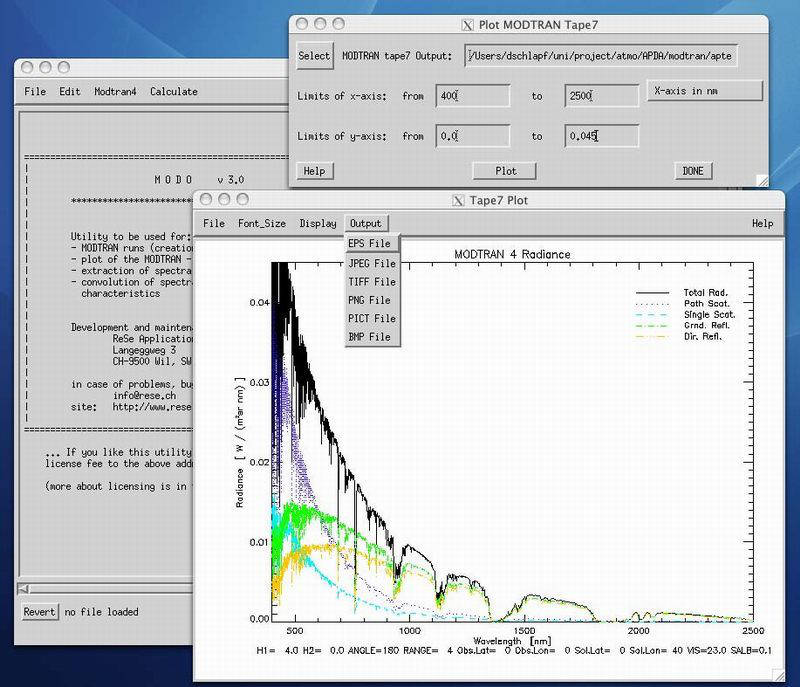Viewport: 800px width, 687px height.
Task: Select PICT File output format
Action: pos(371,319)
